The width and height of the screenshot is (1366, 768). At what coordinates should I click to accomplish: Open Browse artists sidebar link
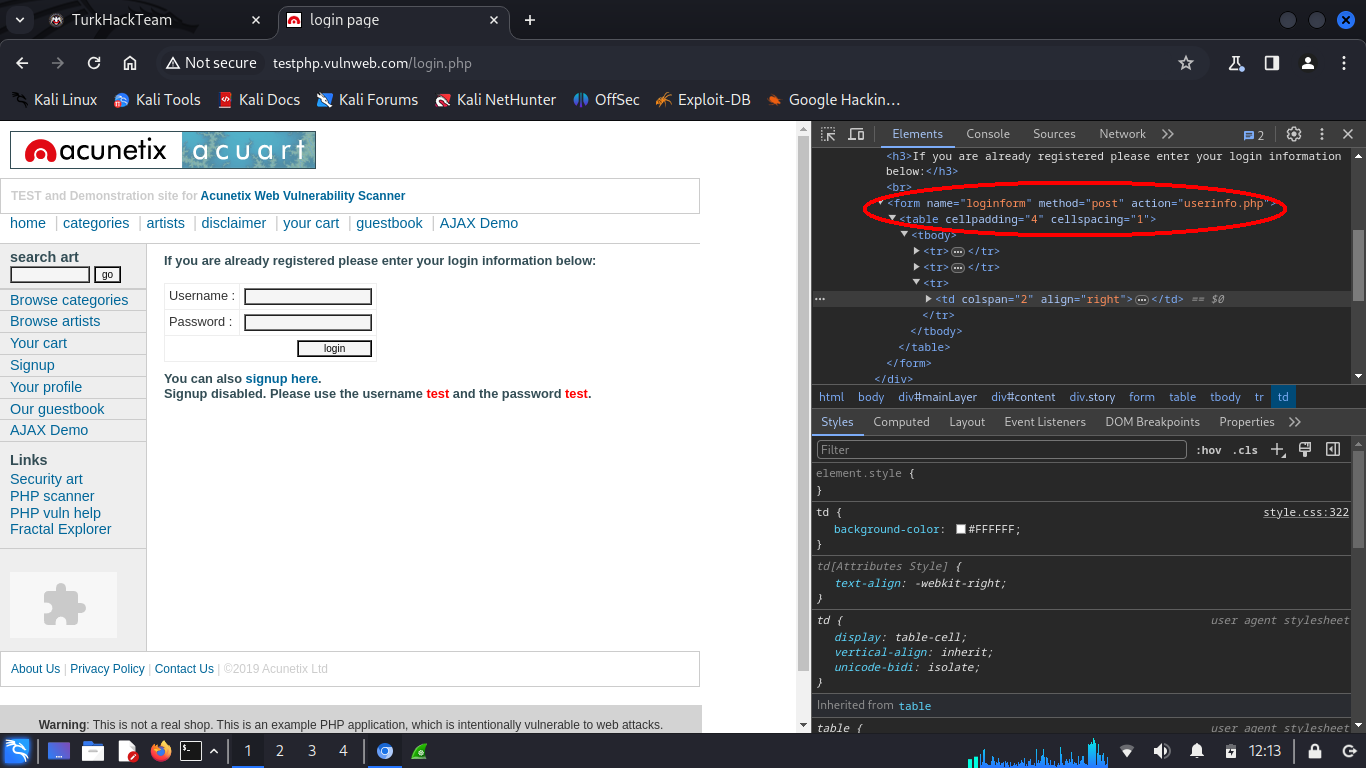click(x=55, y=321)
